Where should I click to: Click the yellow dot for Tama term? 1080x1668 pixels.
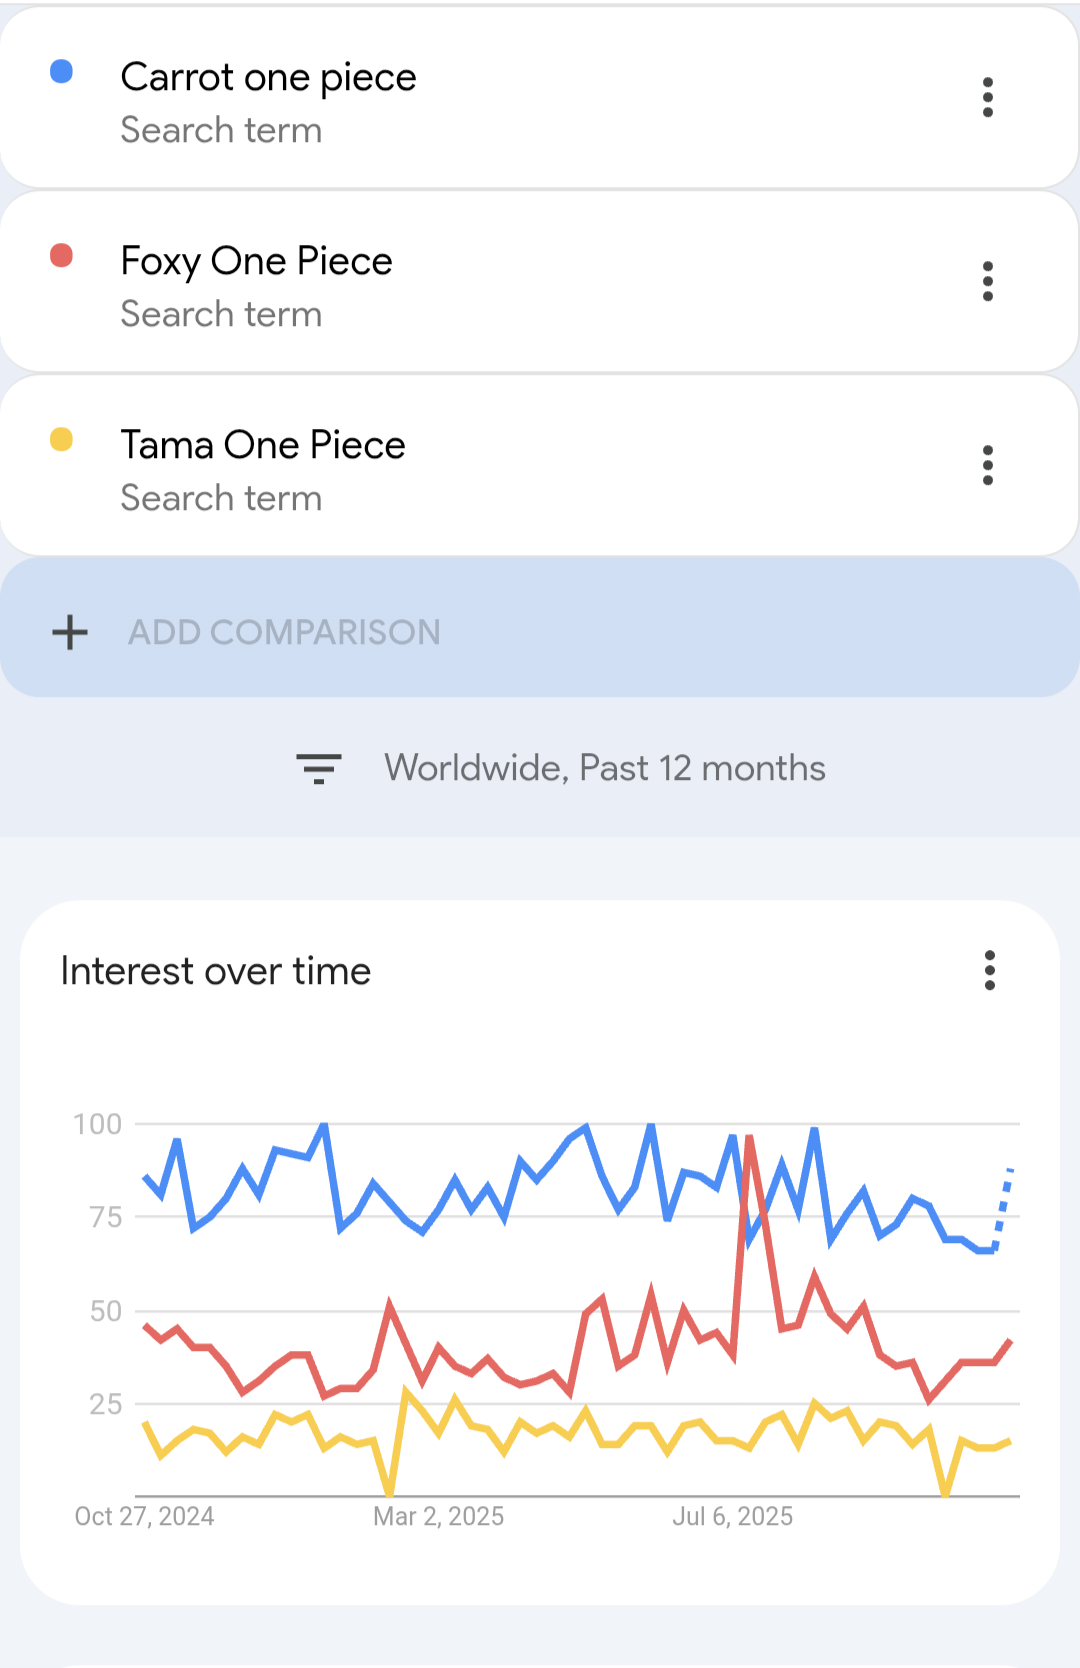[x=61, y=439]
